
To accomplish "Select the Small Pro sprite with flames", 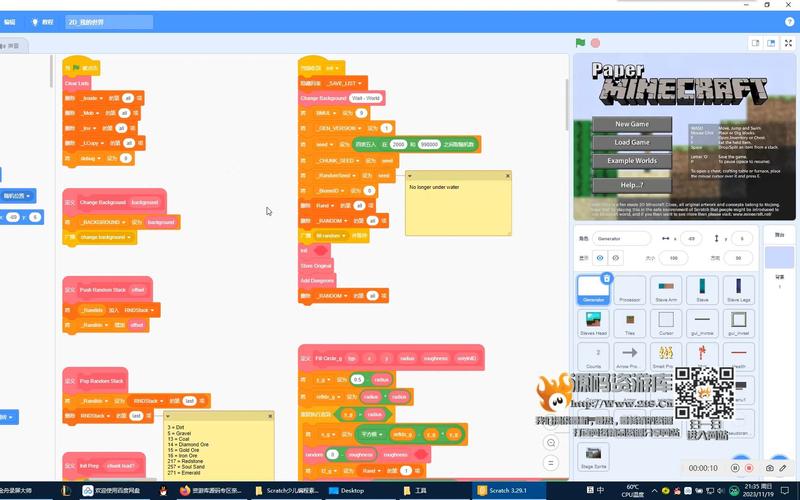I will coord(666,357).
